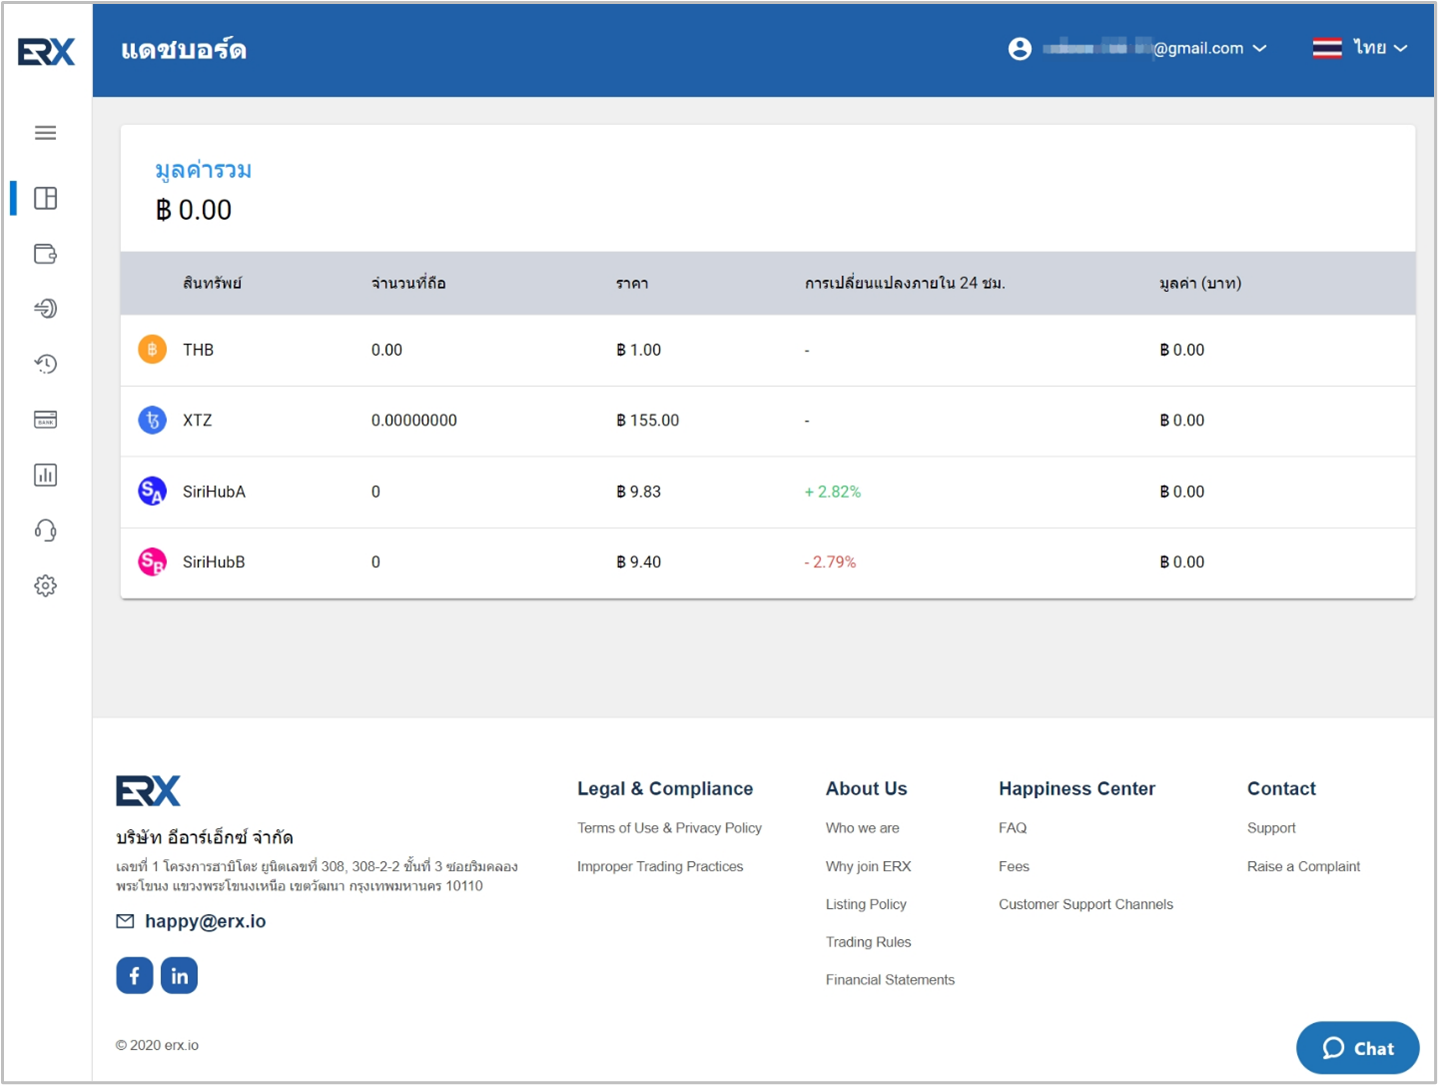Open the settings gear sidebar icon
The height and width of the screenshot is (1085, 1438).
click(x=45, y=586)
